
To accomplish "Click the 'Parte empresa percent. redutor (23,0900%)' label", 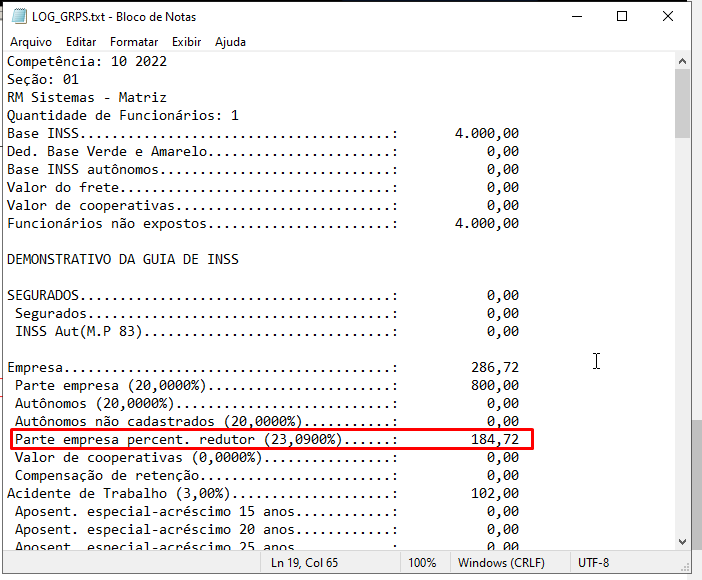I will [x=178, y=439].
